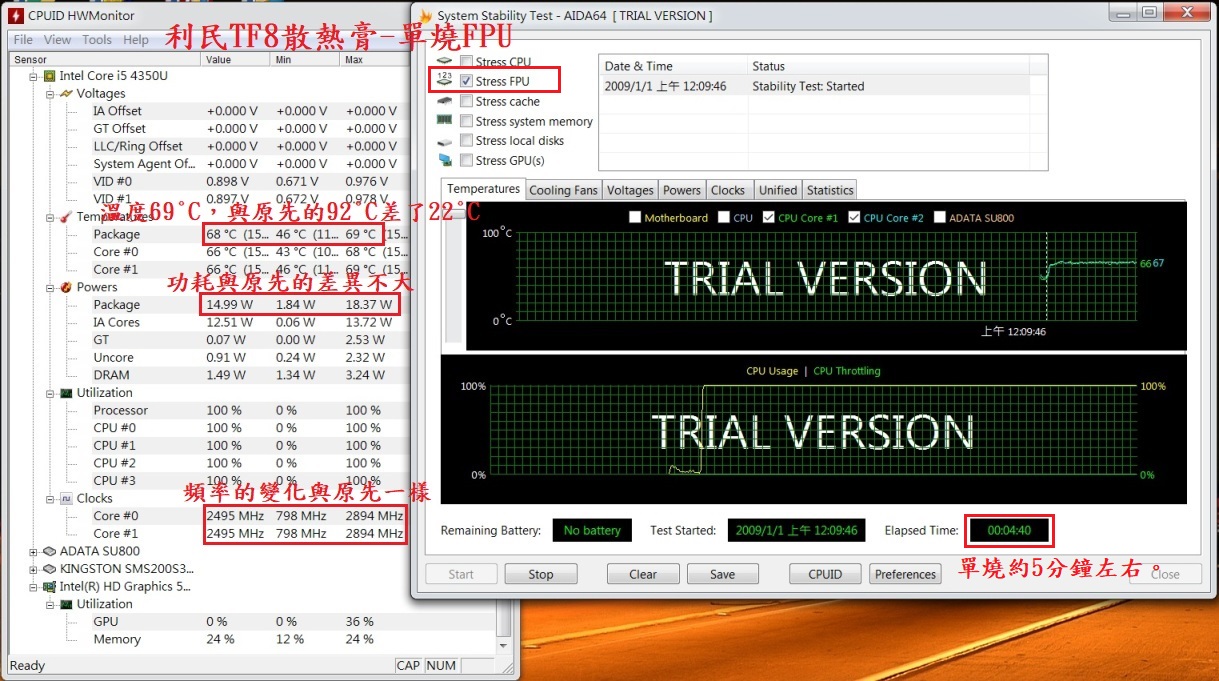The image size is (1219, 681).
Task: Open the View menu in HWMonitor
Action: coord(57,40)
